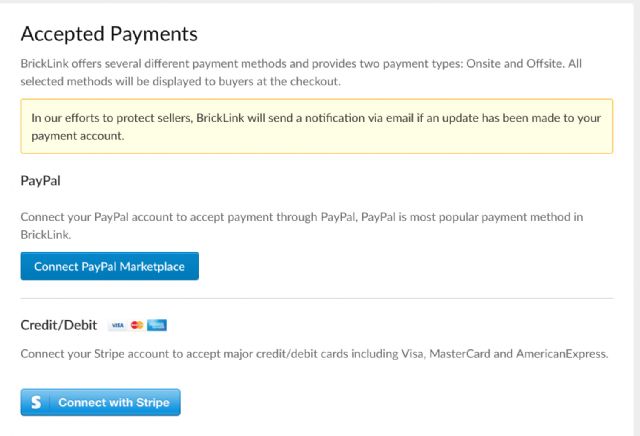Click 'Connect your PayPal account' description text
The height and width of the screenshot is (436, 640).
pos(110,216)
